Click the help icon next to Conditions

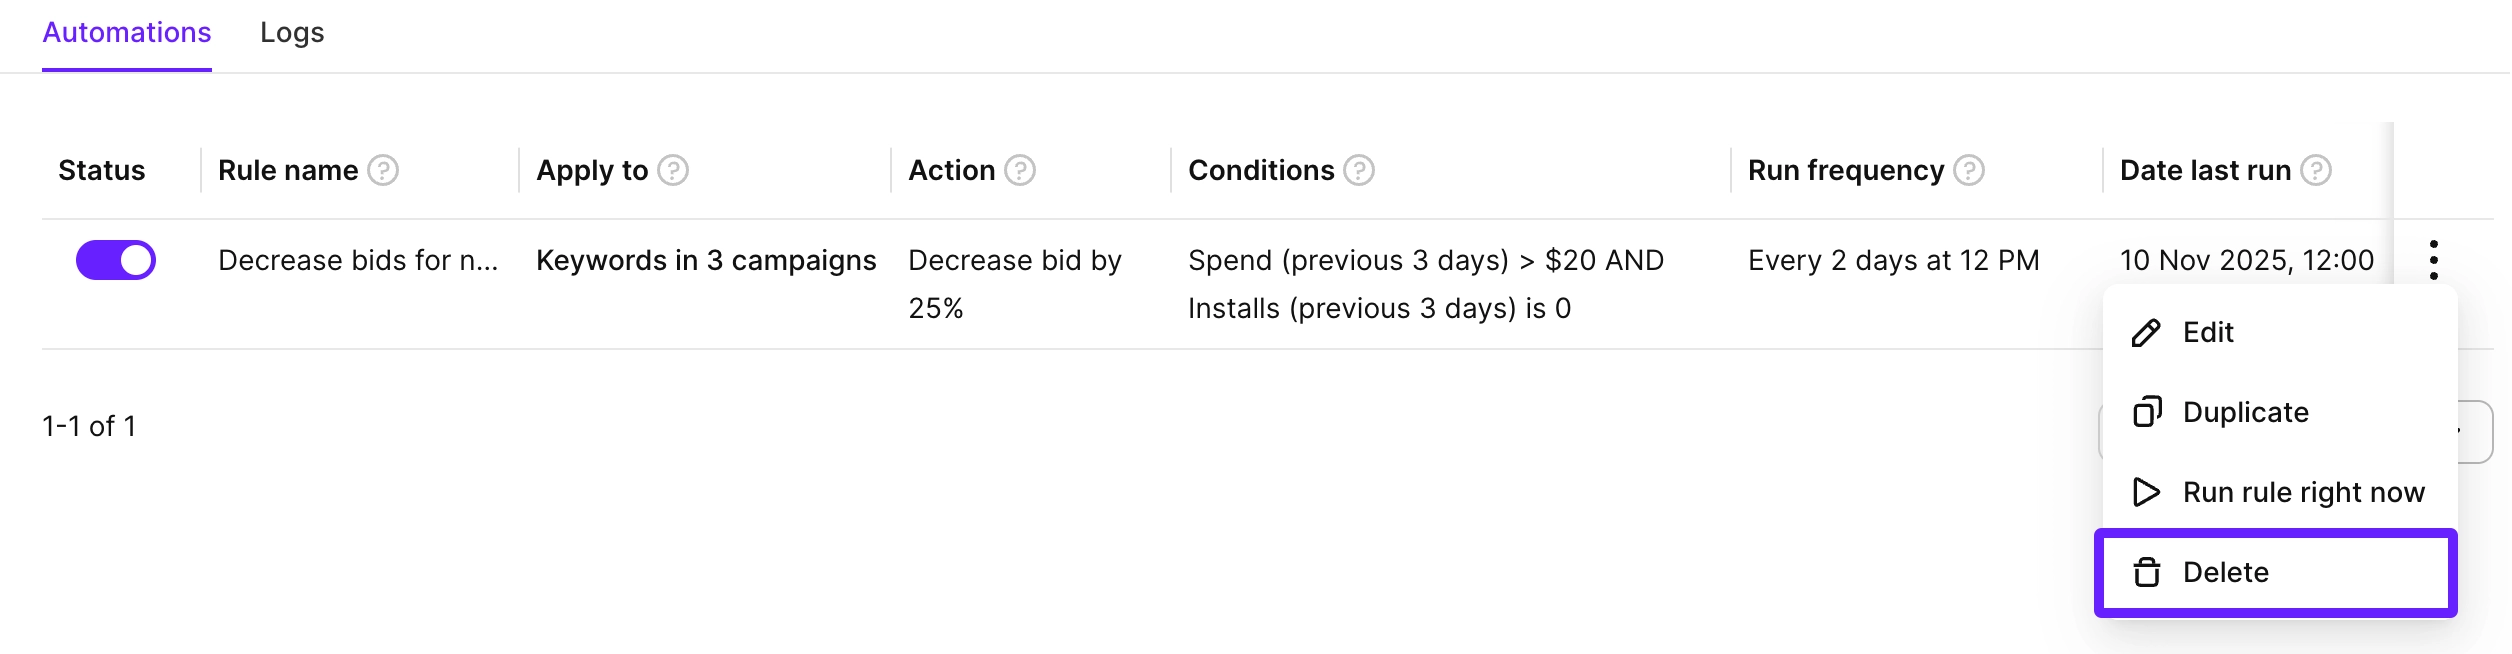pyautogui.click(x=1359, y=171)
